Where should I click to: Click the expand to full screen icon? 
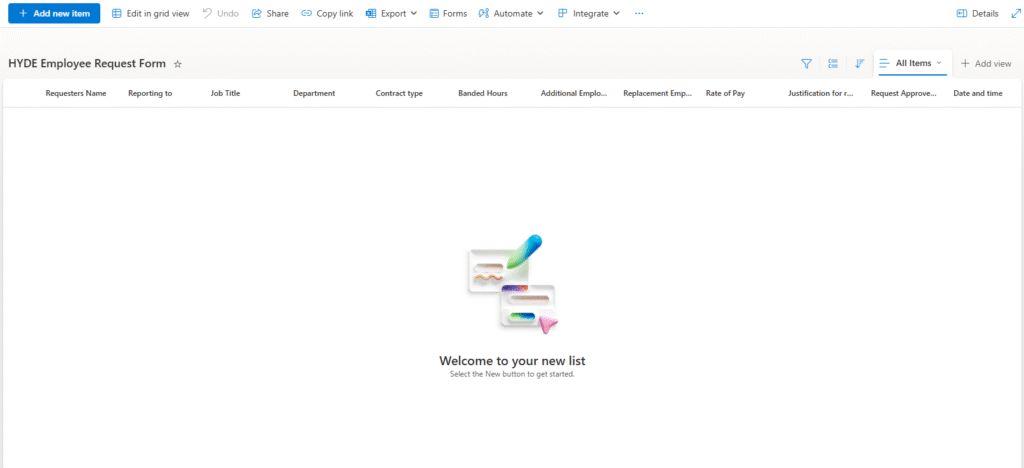(x=1016, y=14)
